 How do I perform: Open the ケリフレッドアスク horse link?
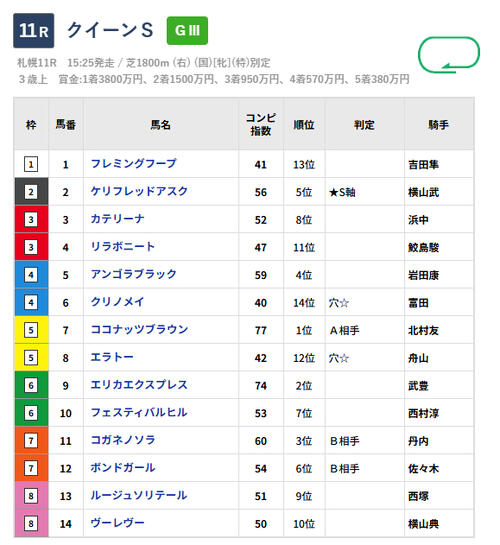(139, 191)
